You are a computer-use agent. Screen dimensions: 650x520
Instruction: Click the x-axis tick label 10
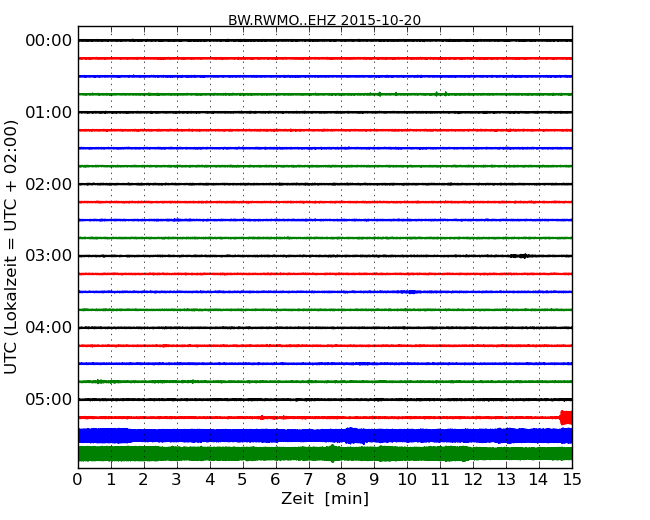point(407,480)
